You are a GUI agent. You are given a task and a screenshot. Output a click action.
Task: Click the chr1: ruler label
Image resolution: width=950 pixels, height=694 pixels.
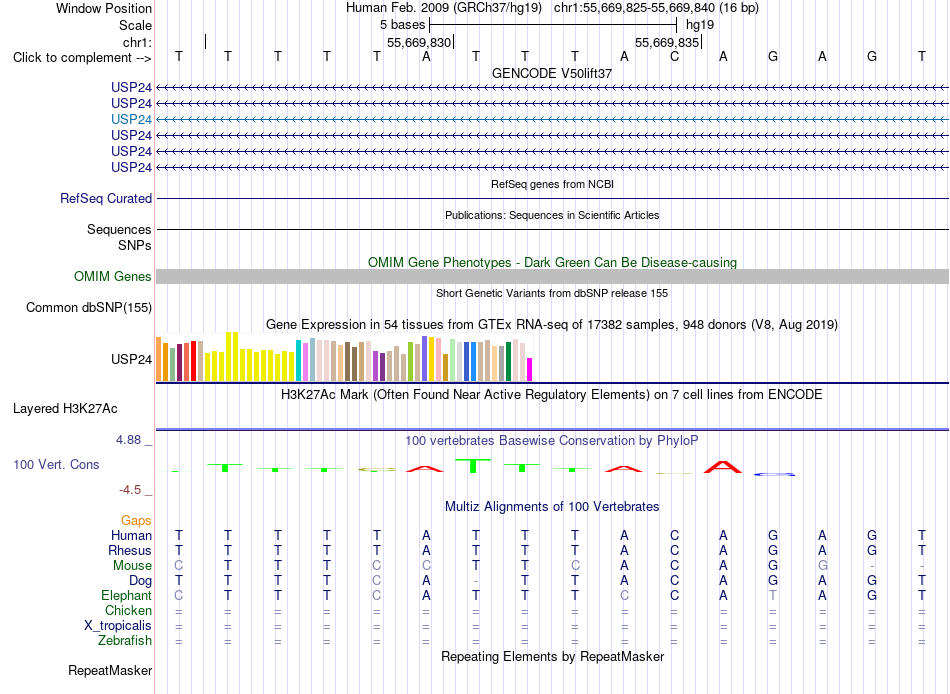(137, 42)
